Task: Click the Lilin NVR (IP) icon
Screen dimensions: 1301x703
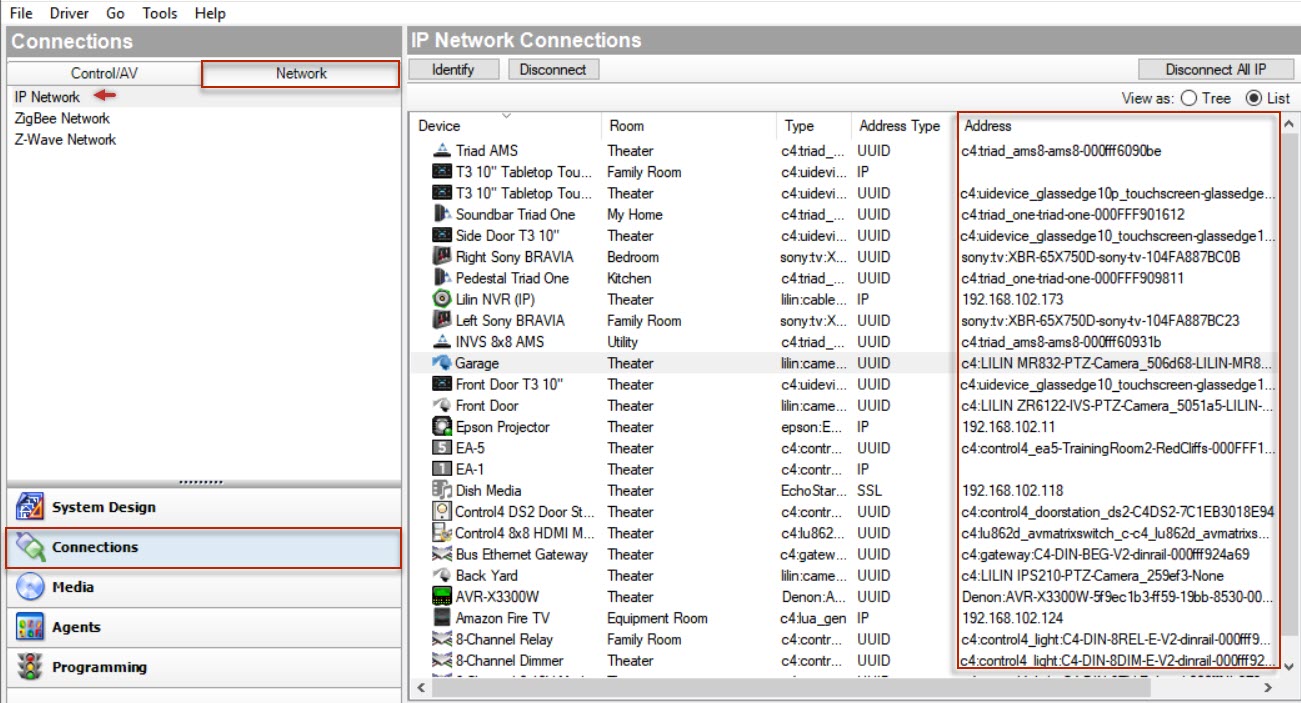Action: point(442,299)
